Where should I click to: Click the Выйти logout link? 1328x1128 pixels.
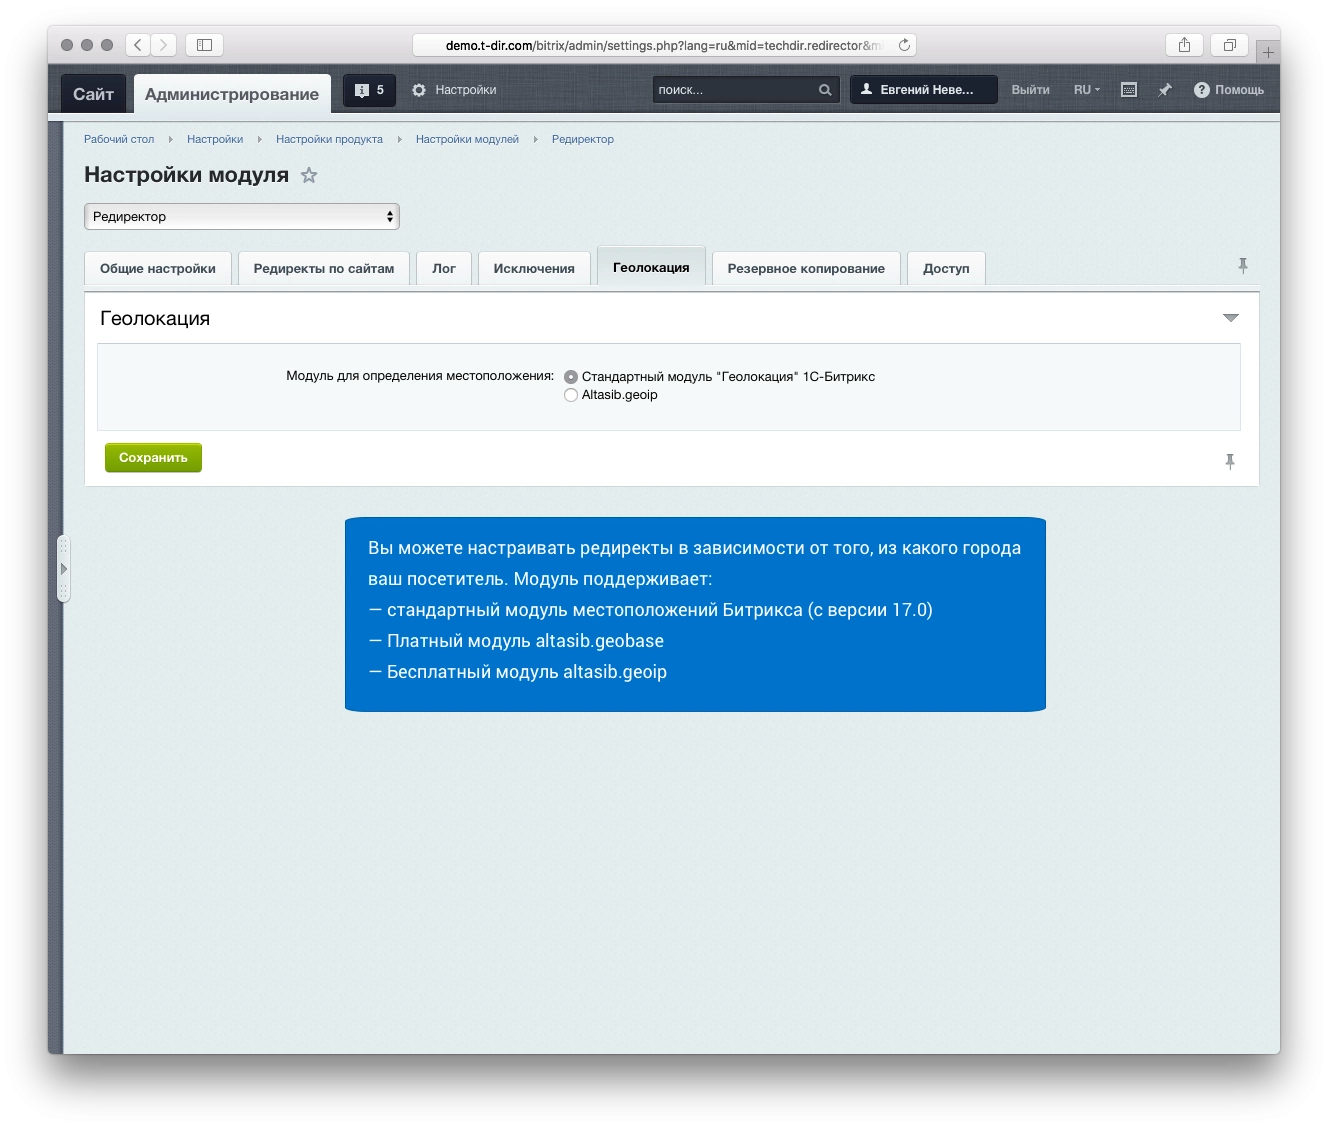coord(1030,90)
